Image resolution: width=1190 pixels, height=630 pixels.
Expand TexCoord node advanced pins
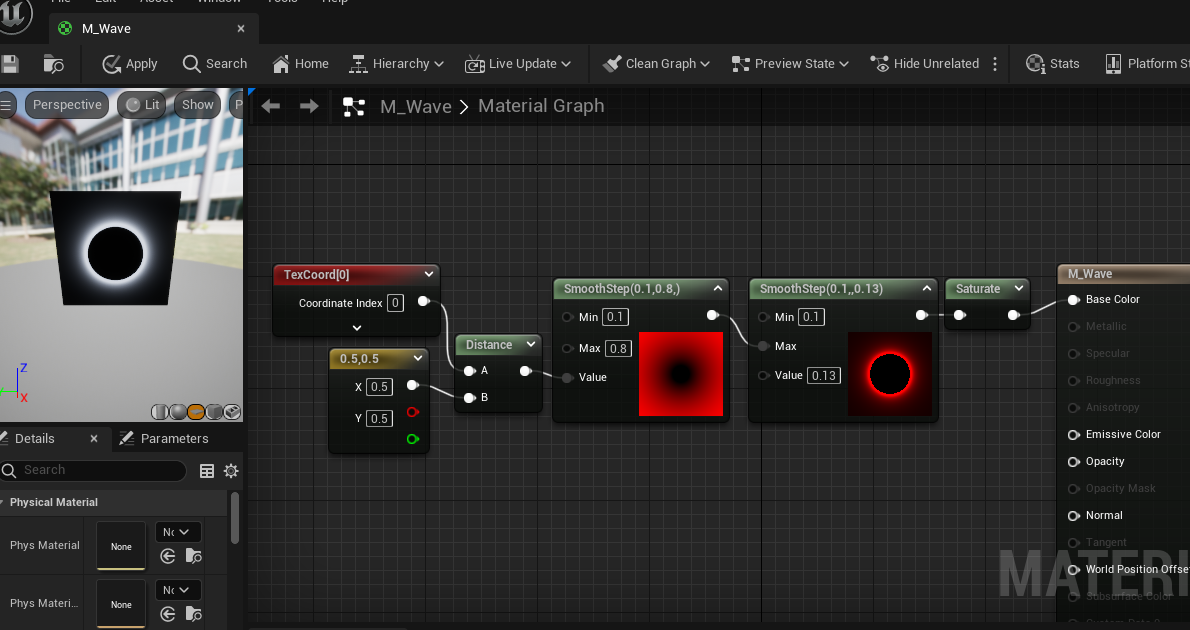tap(357, 328)
